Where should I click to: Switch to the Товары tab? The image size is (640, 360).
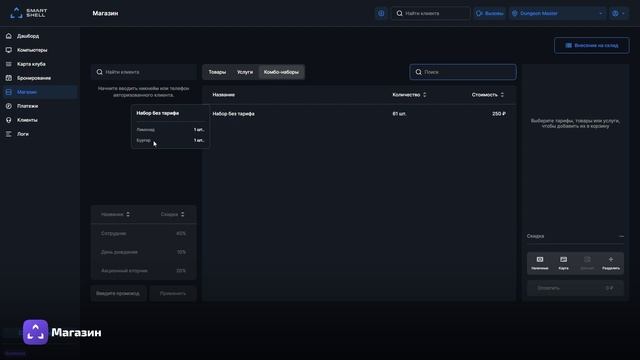[x=217, y=72]
